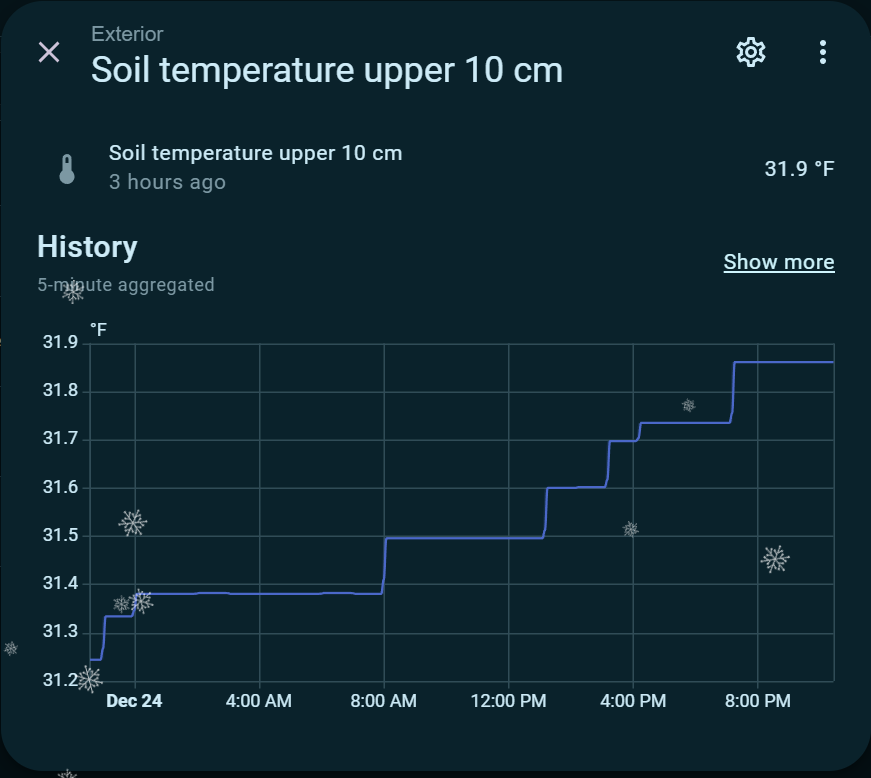The height and width of the screenshot is (778, 871).
Task: Click the graph step-up at 8:00 AM
Action: [x=385, y=565]
